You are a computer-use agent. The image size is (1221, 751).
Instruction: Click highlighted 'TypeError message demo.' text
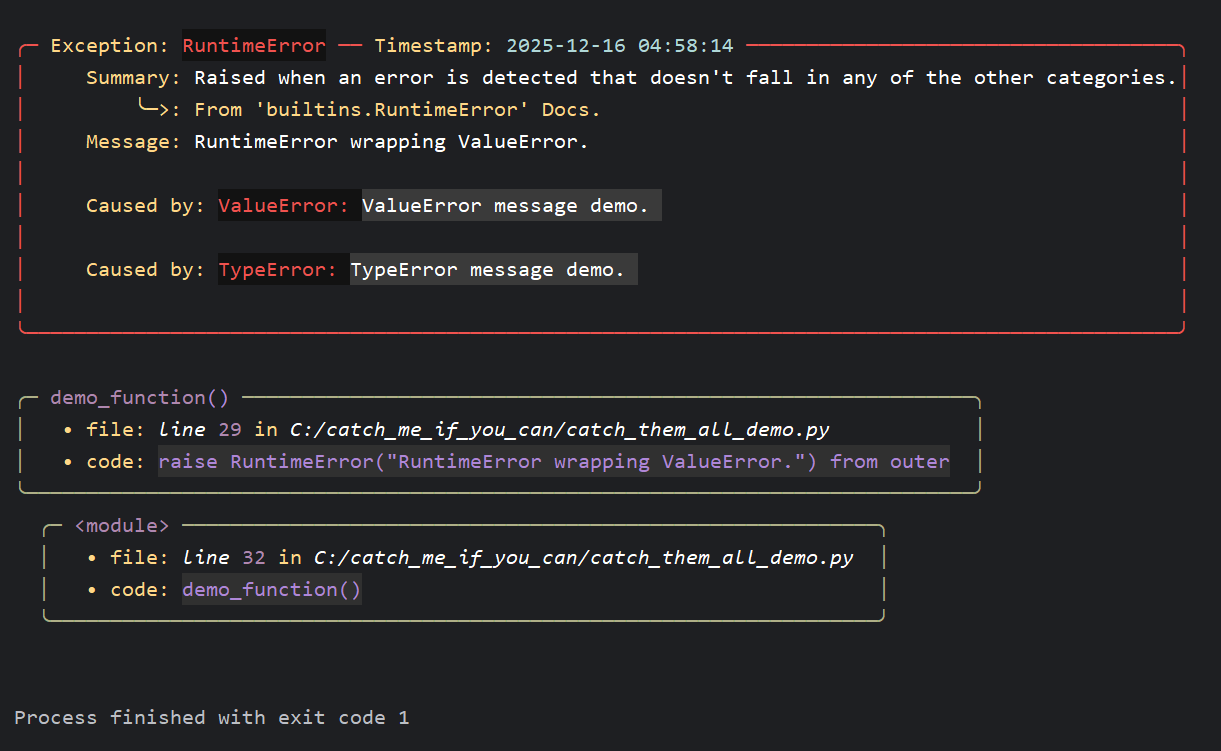pyautogui.click(x=487, y=270)
